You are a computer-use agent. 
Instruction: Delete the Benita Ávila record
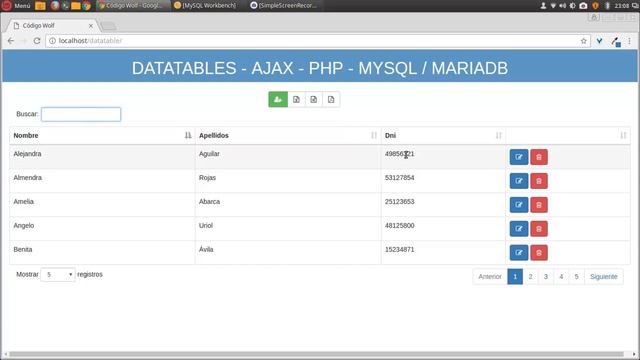click(539, 253)
